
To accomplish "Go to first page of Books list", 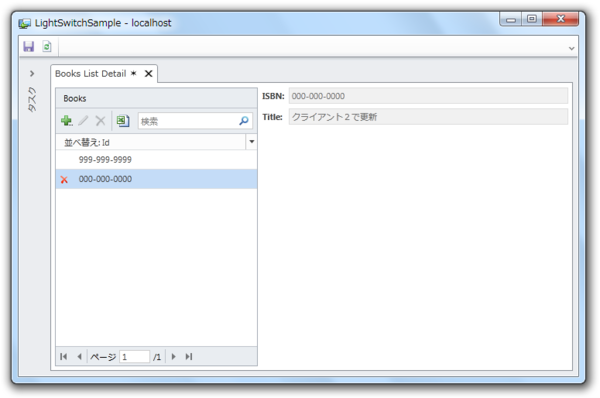I will pos(64,357).
